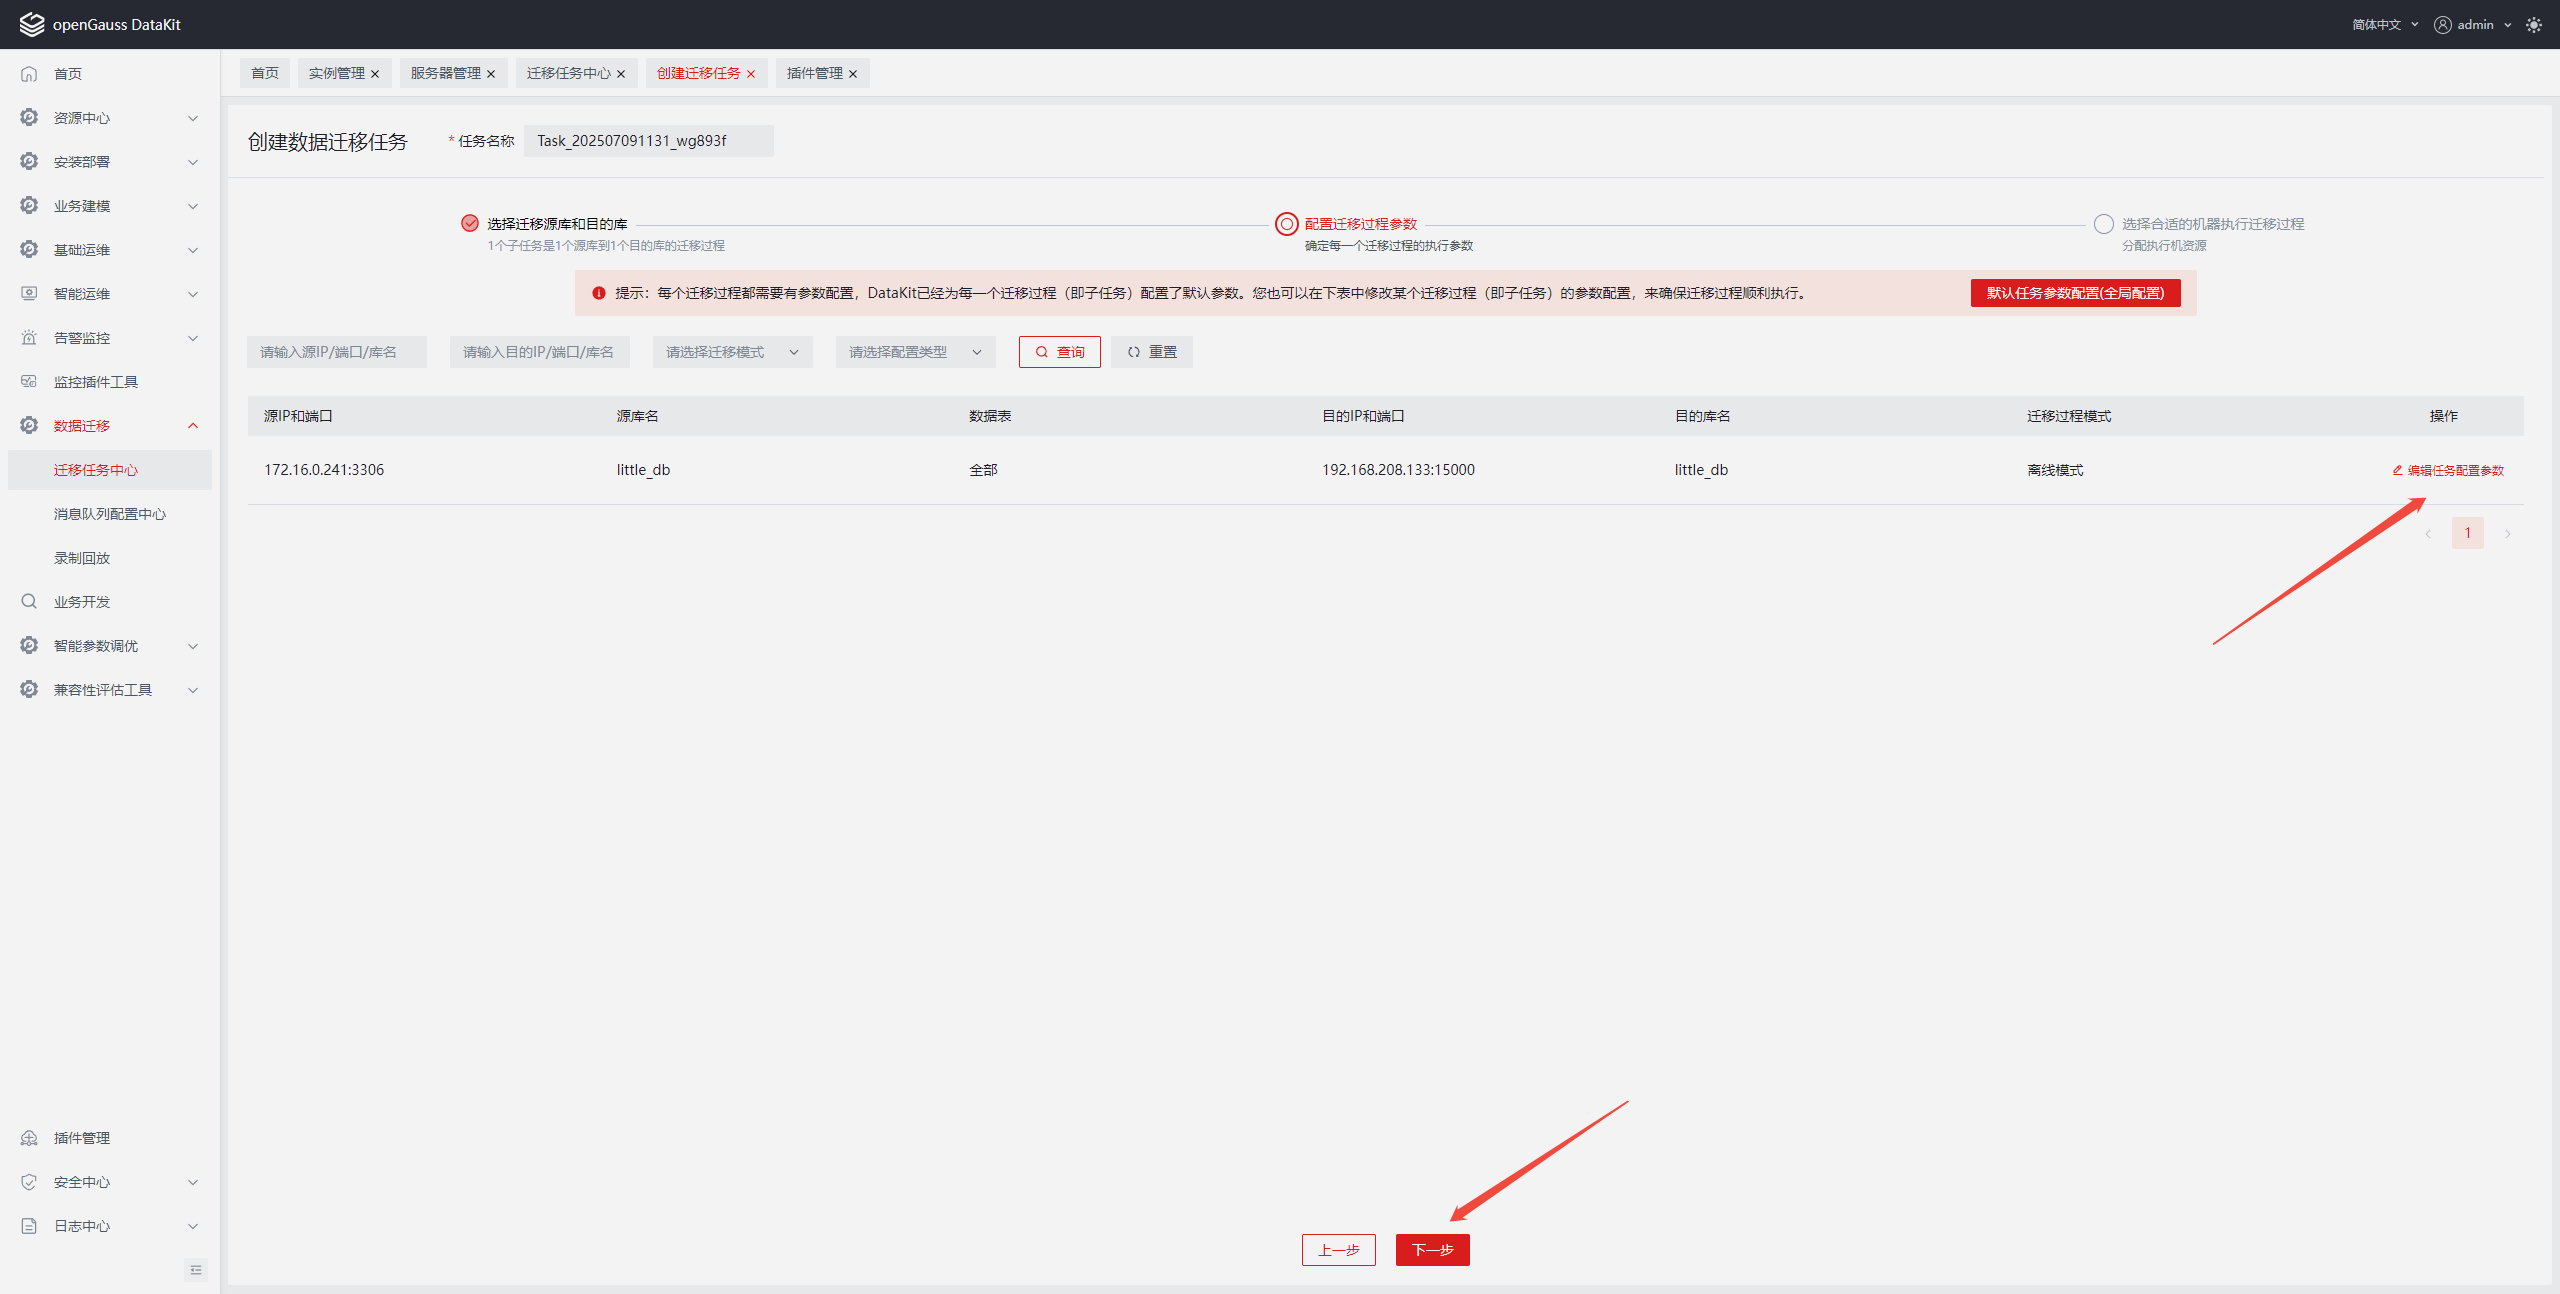The height and width of the screenshot is (1294, 2560).
Task: Select the third step circle 选择合适的机器执行迁移过程
Action: [x=2103, y=224]
